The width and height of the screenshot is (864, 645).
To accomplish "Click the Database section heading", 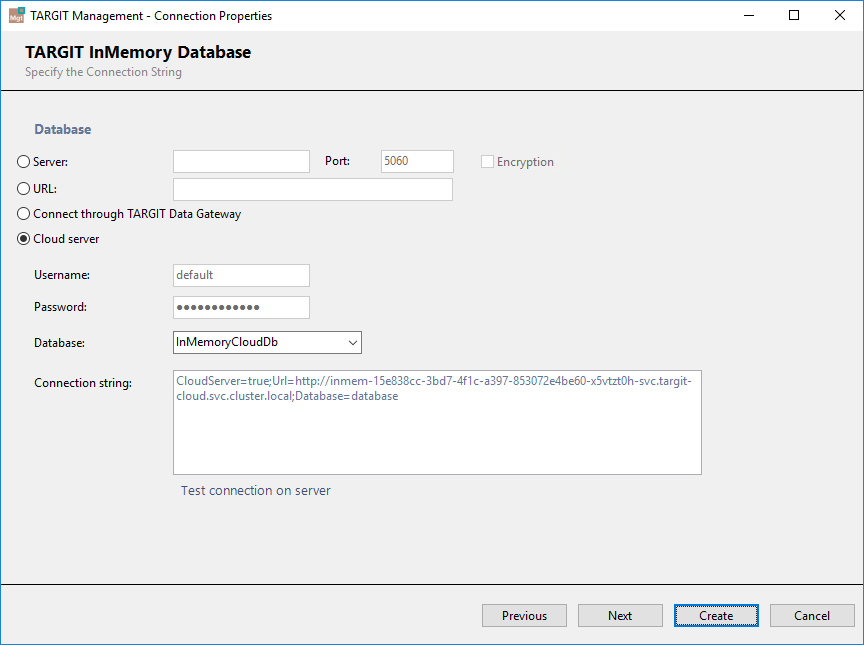I will [63, 129].
